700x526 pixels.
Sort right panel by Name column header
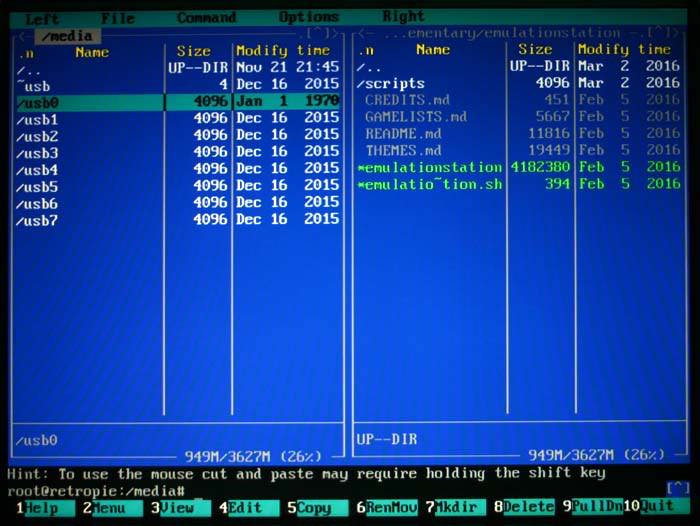point(433,50)
